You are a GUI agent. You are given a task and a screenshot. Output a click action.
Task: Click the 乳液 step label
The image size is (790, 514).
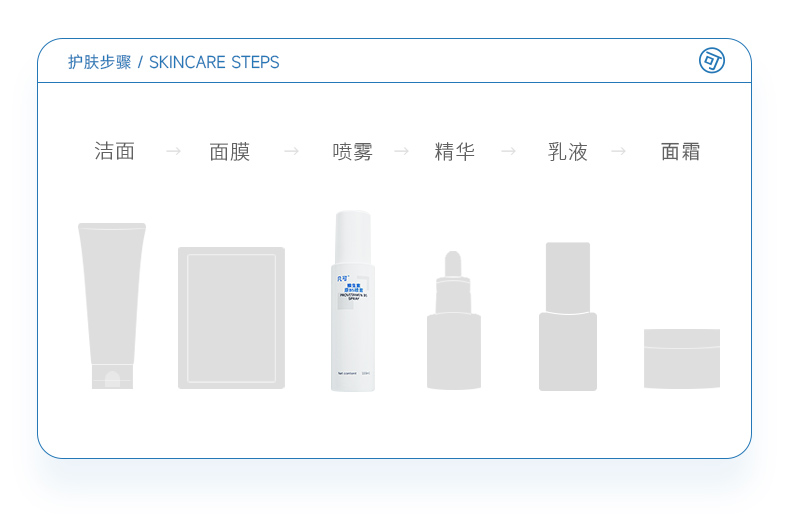click(x=568, y=152)
